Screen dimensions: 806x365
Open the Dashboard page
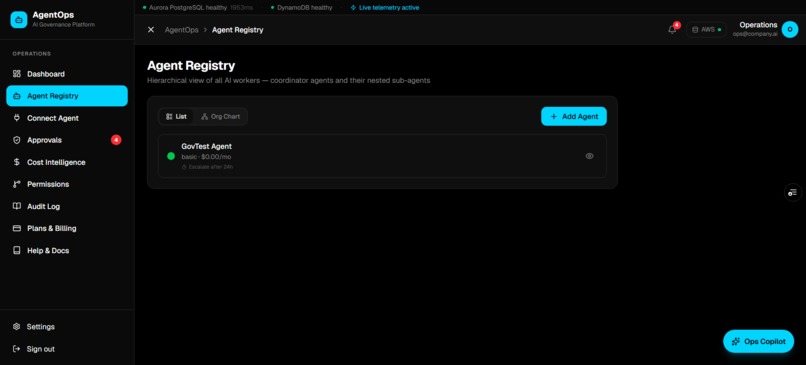click(67, 74)
